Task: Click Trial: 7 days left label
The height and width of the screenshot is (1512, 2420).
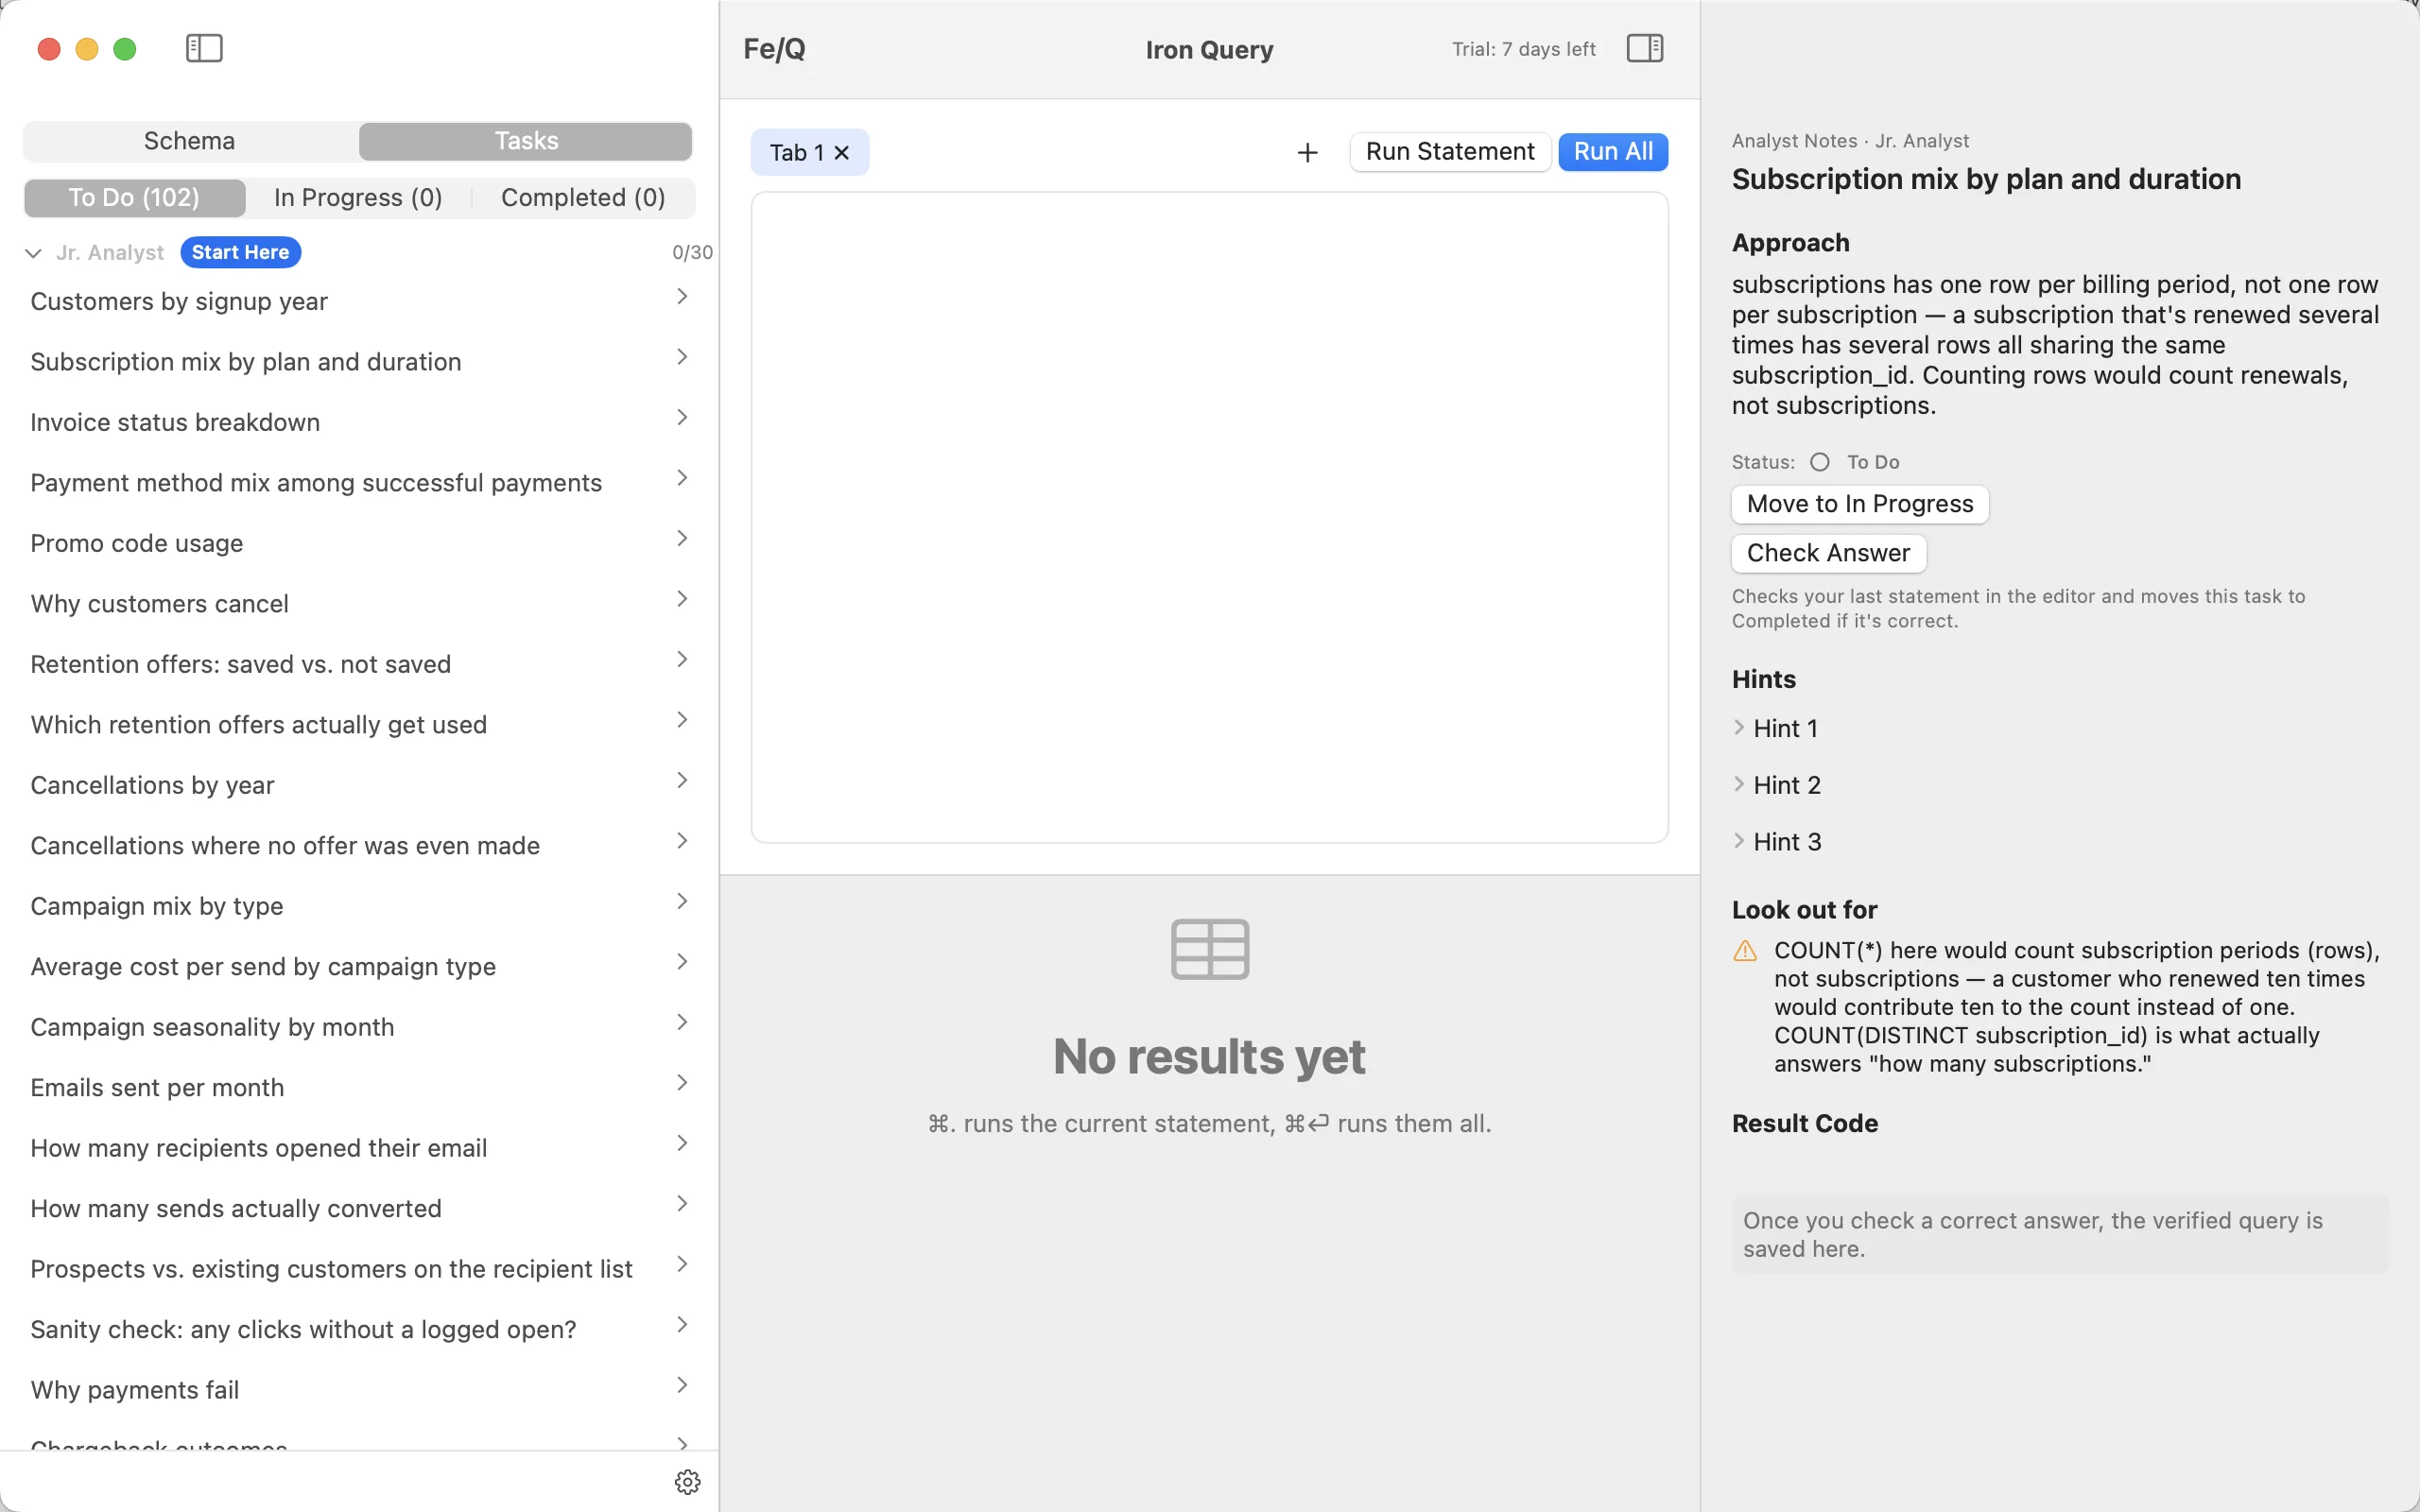Action: (1523, 49)
